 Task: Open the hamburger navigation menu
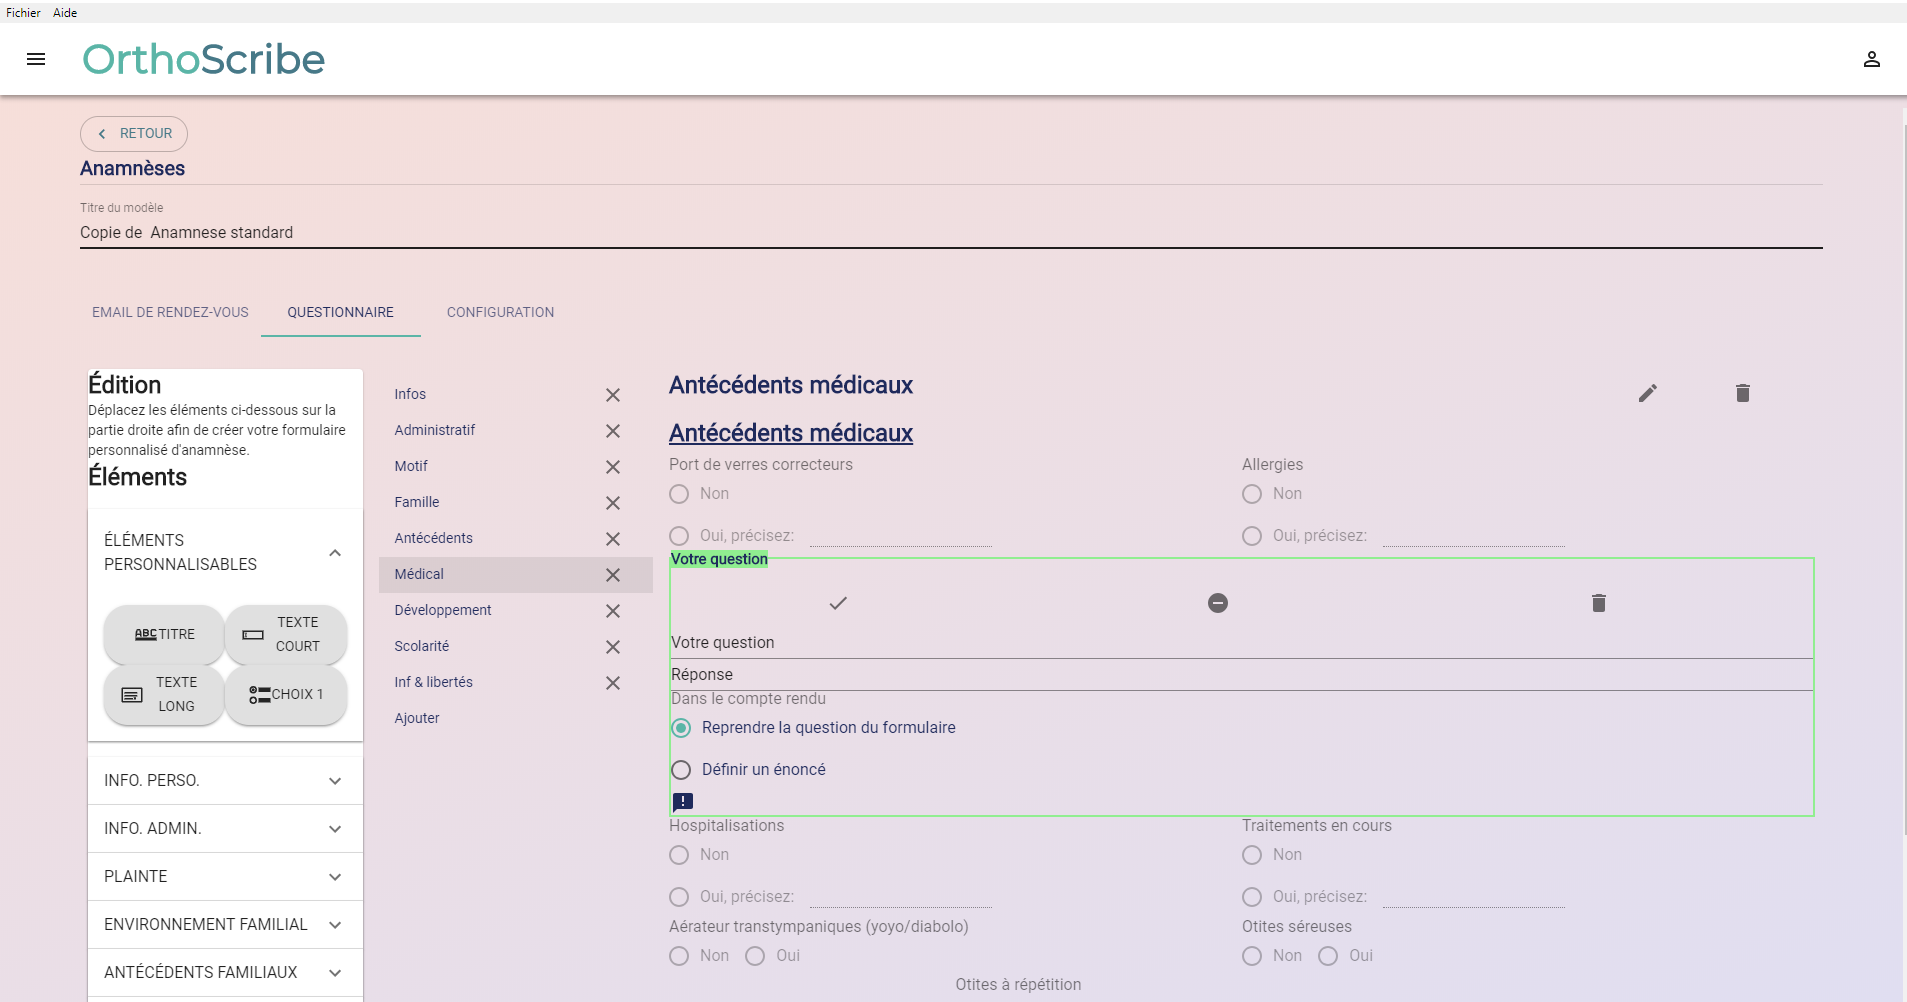36,59
